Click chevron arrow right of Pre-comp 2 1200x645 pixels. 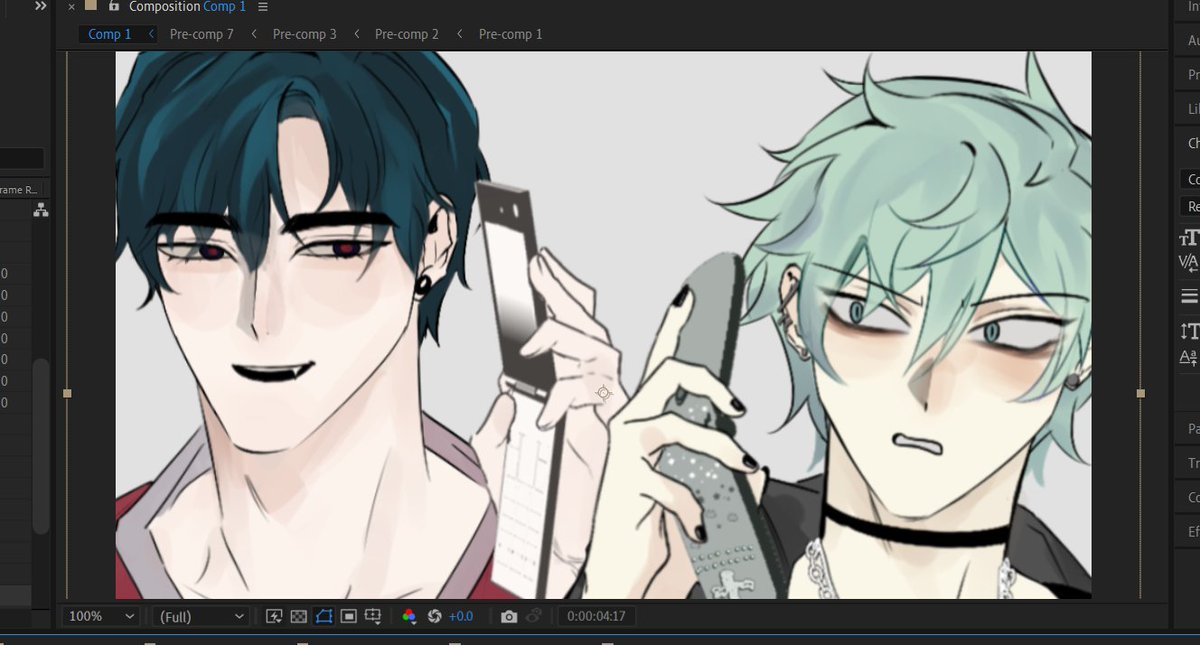click(459, 34)
